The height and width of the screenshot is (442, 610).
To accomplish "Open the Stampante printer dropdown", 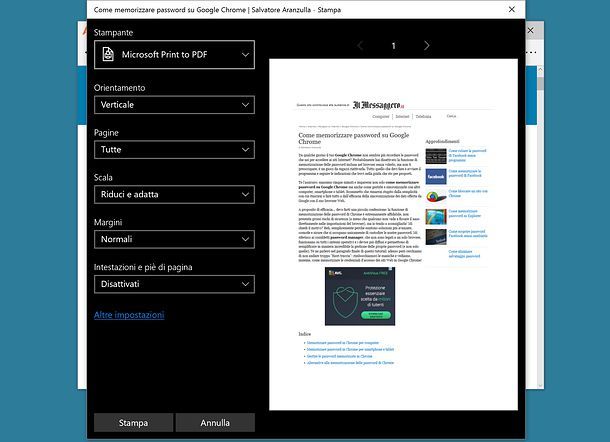I will (174, 54).
